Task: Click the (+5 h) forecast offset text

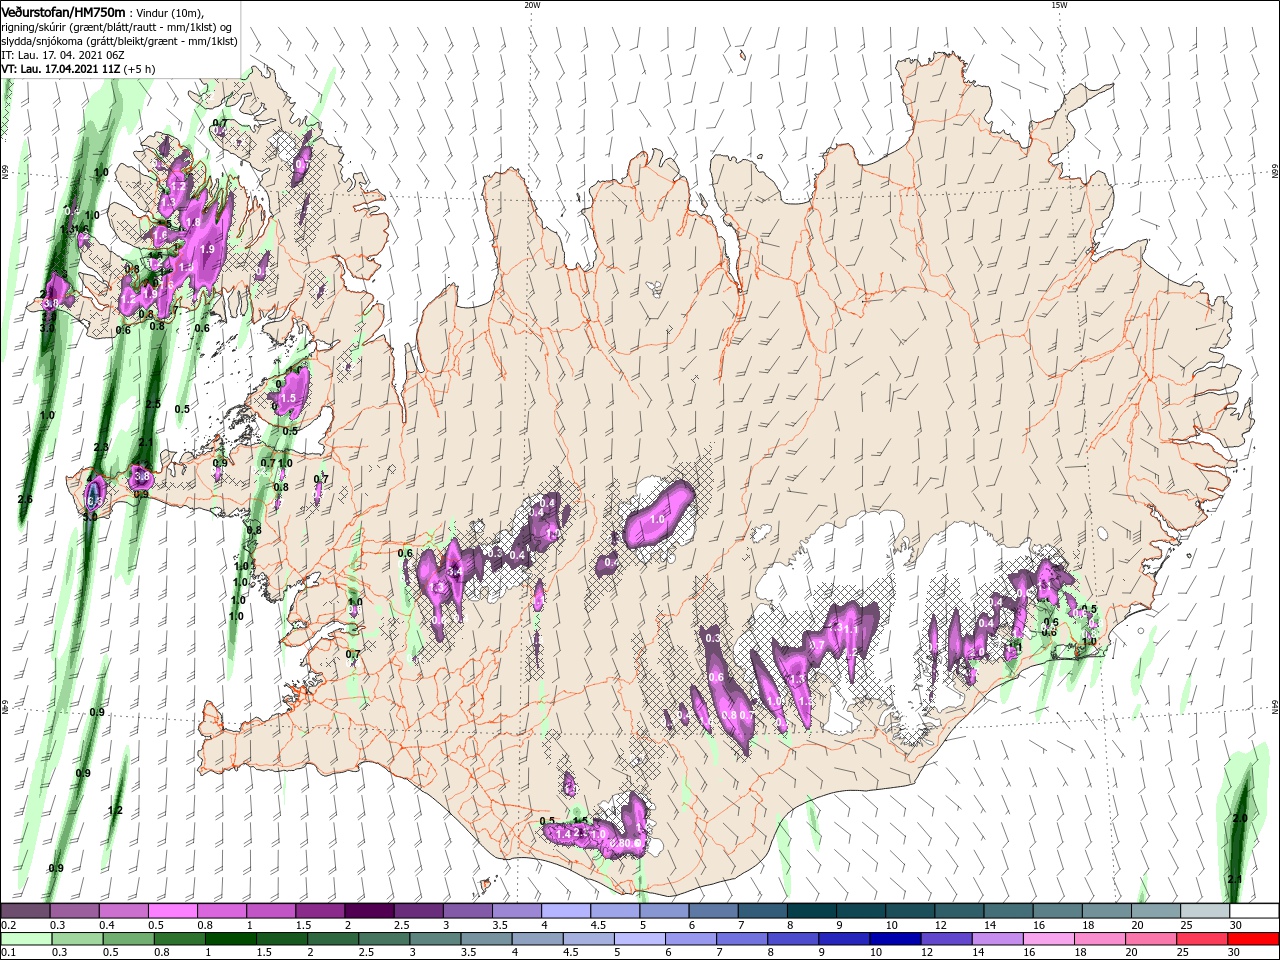Action: (x=140, y=69)
